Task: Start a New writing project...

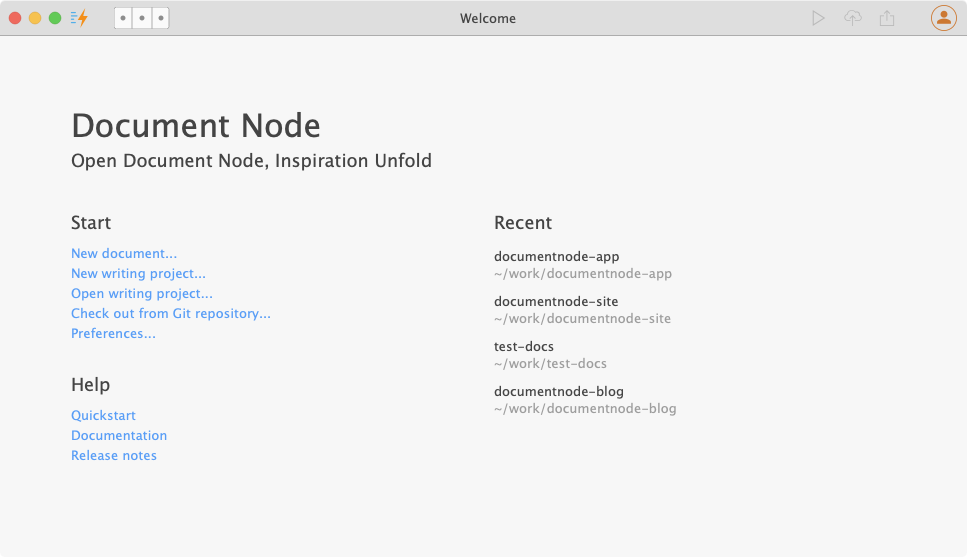Action: tap(138, 273)
